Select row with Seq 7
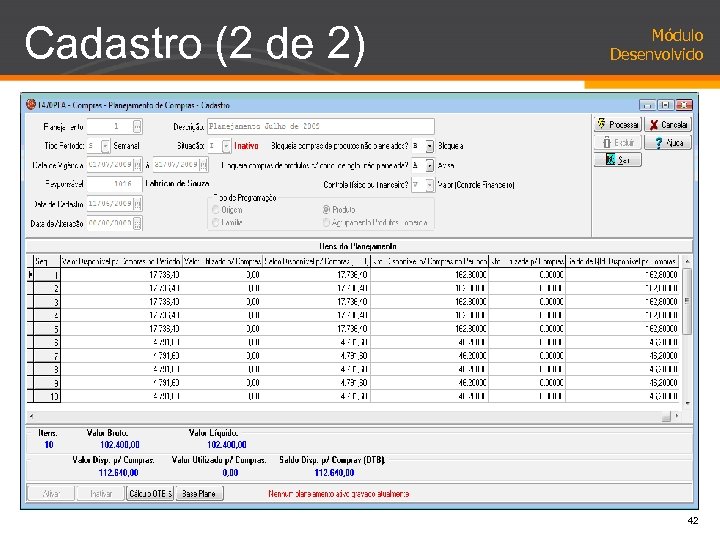 353,356
